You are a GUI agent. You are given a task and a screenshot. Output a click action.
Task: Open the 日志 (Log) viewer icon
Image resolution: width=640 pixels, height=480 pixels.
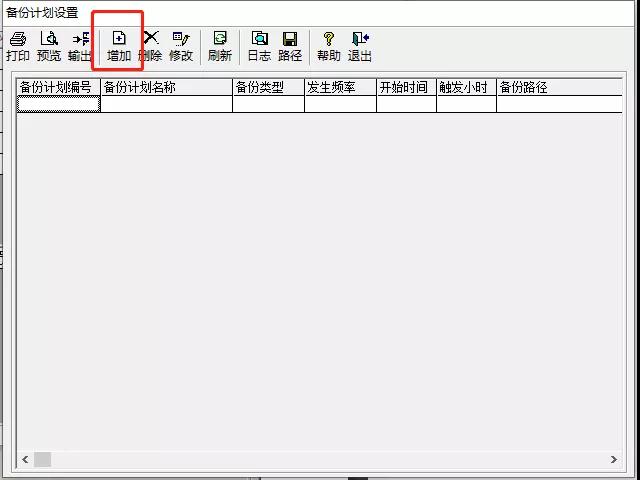click(x=259, y=46)
